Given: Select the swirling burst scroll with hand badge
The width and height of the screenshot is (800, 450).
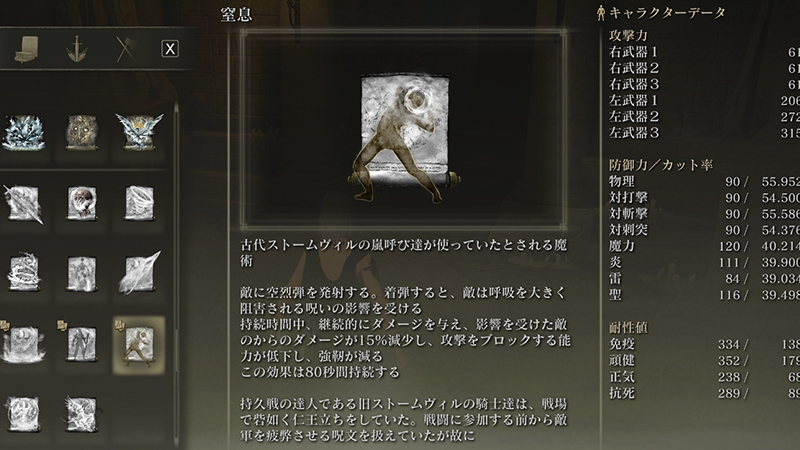Looking at the screenshot, I should [x=23, y=343].
